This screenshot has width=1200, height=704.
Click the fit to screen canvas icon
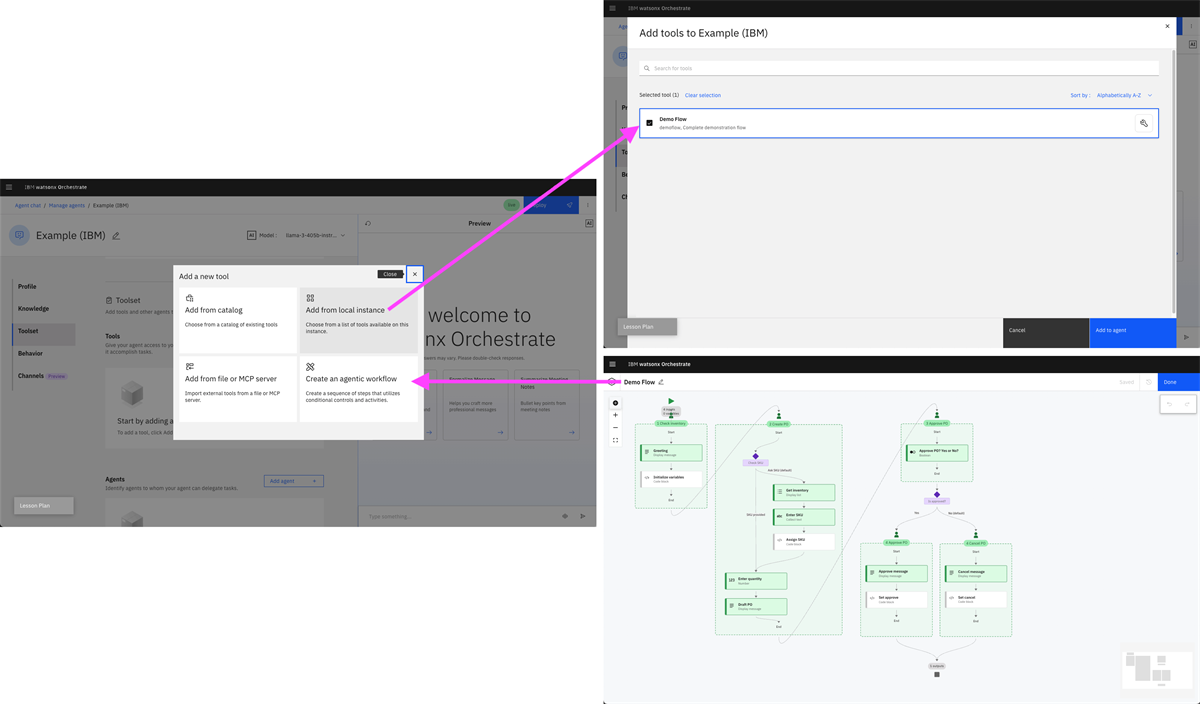616,440
